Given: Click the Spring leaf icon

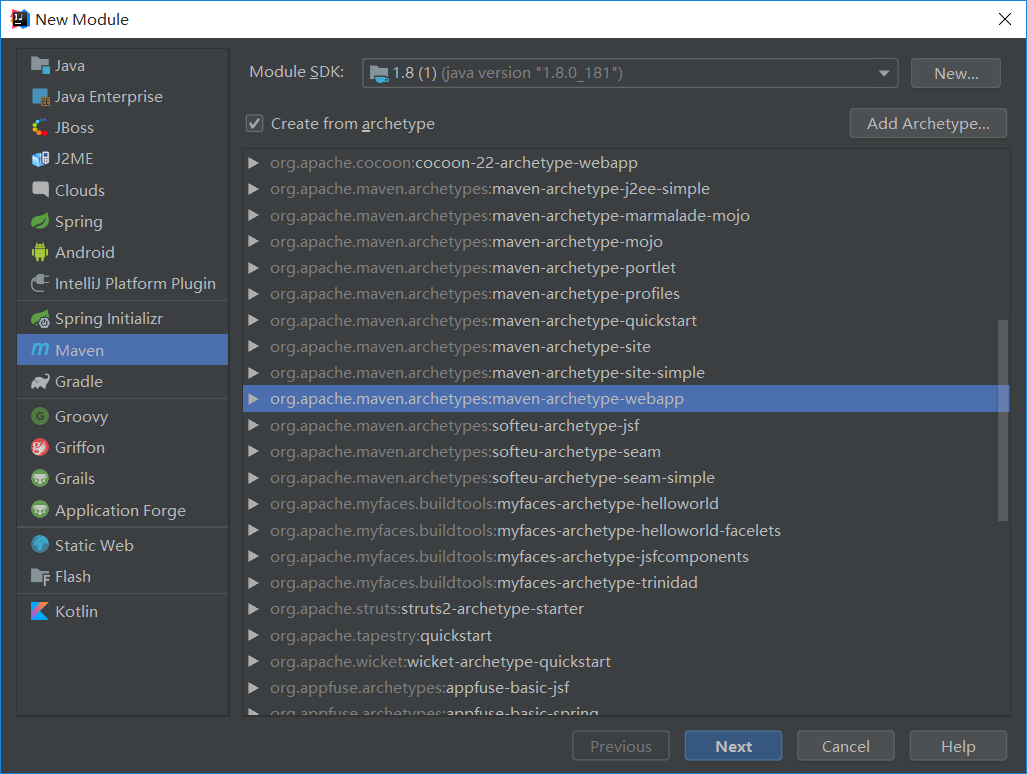Looking at the screenshot, I should (40, 221).
